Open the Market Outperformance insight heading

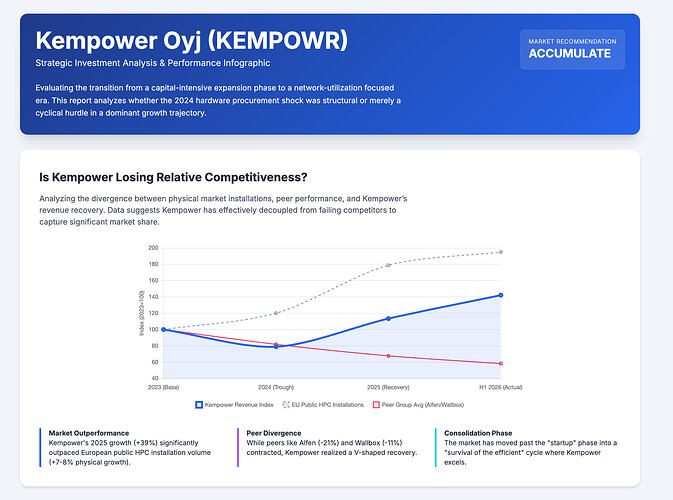tap(89, 433)
